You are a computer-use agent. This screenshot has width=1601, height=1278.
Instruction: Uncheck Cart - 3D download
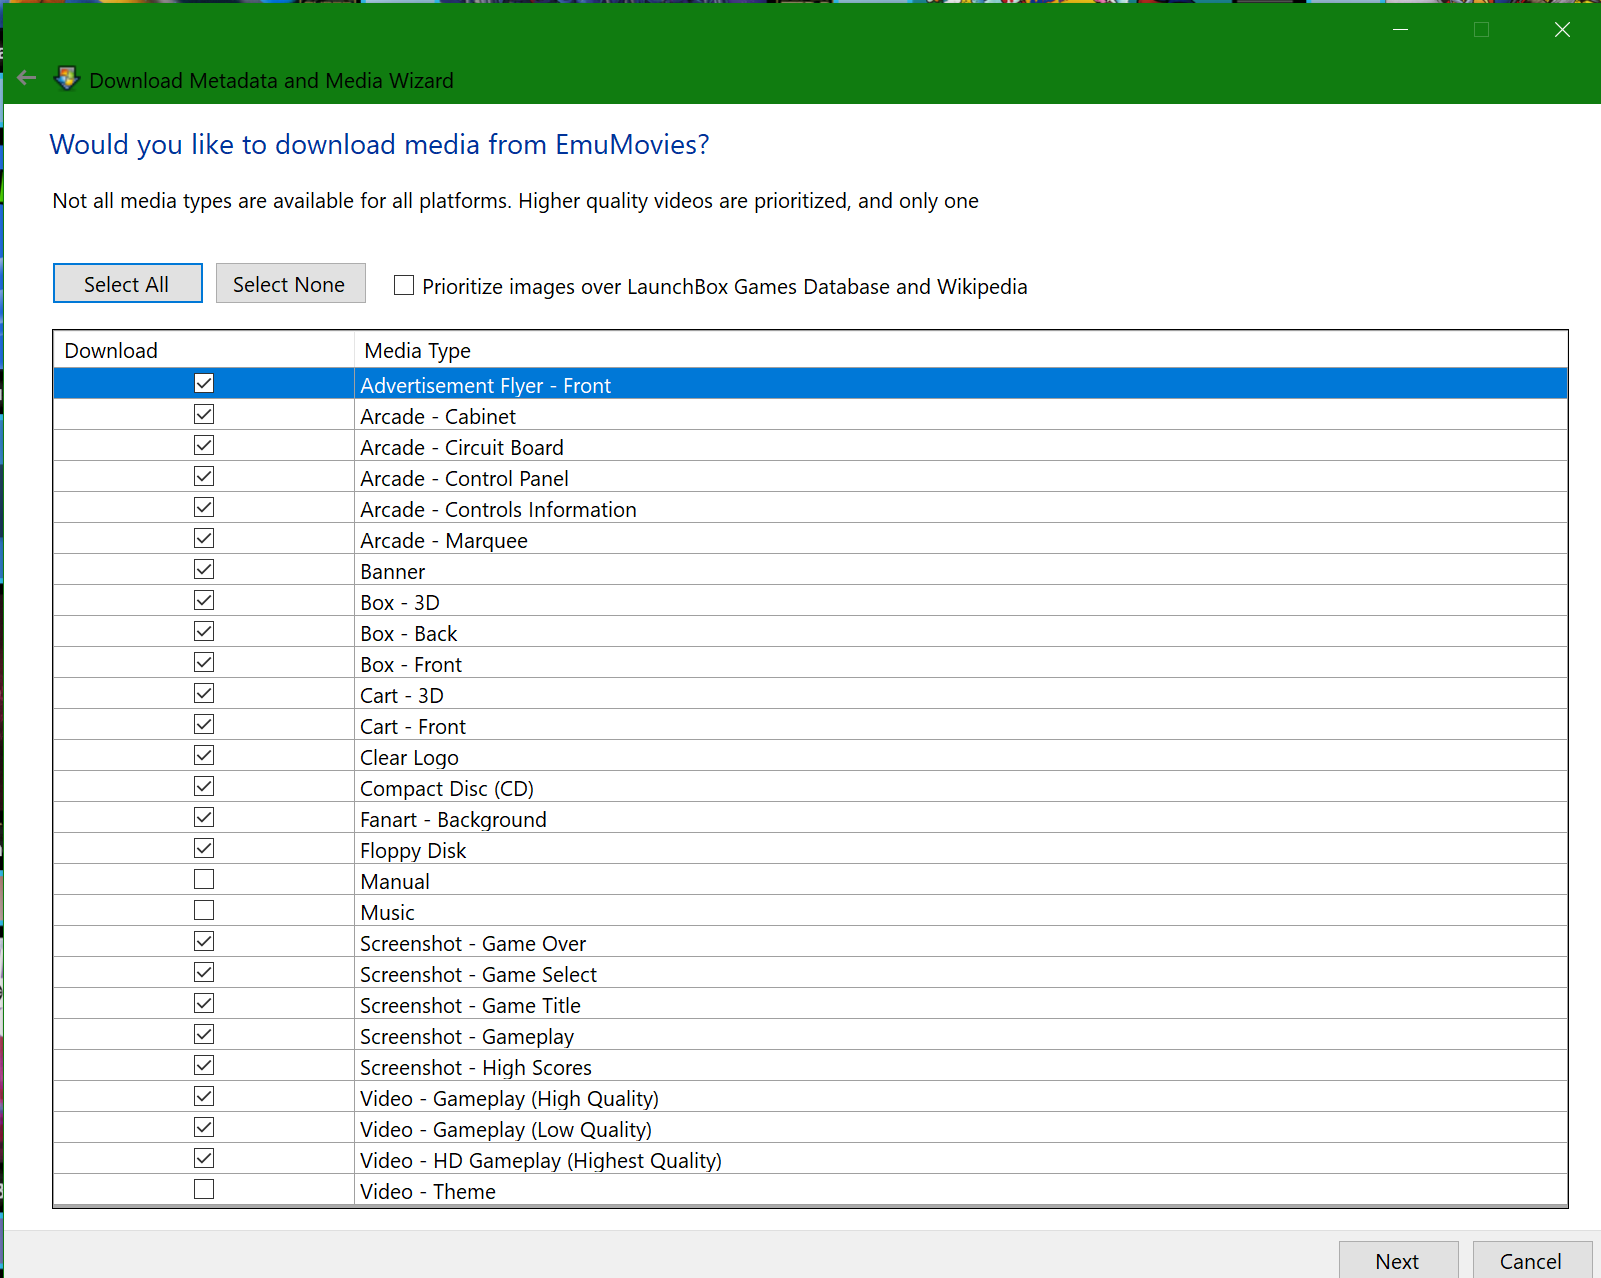pos(204,693)
